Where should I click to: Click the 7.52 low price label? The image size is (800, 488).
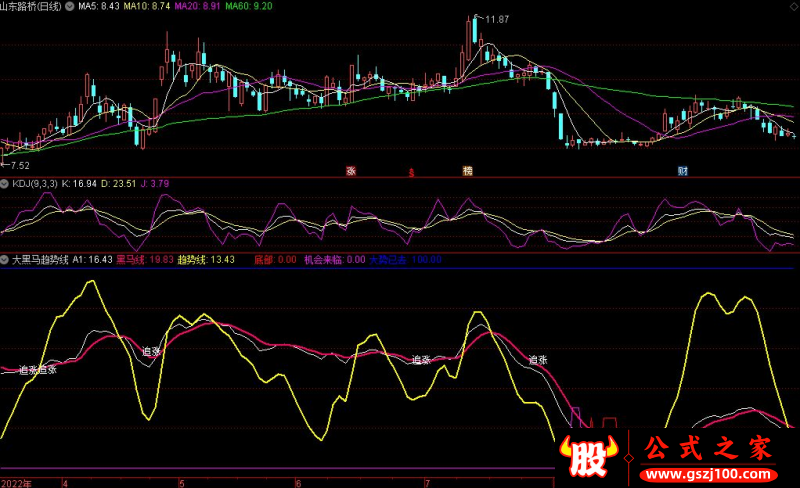point(18,164)
